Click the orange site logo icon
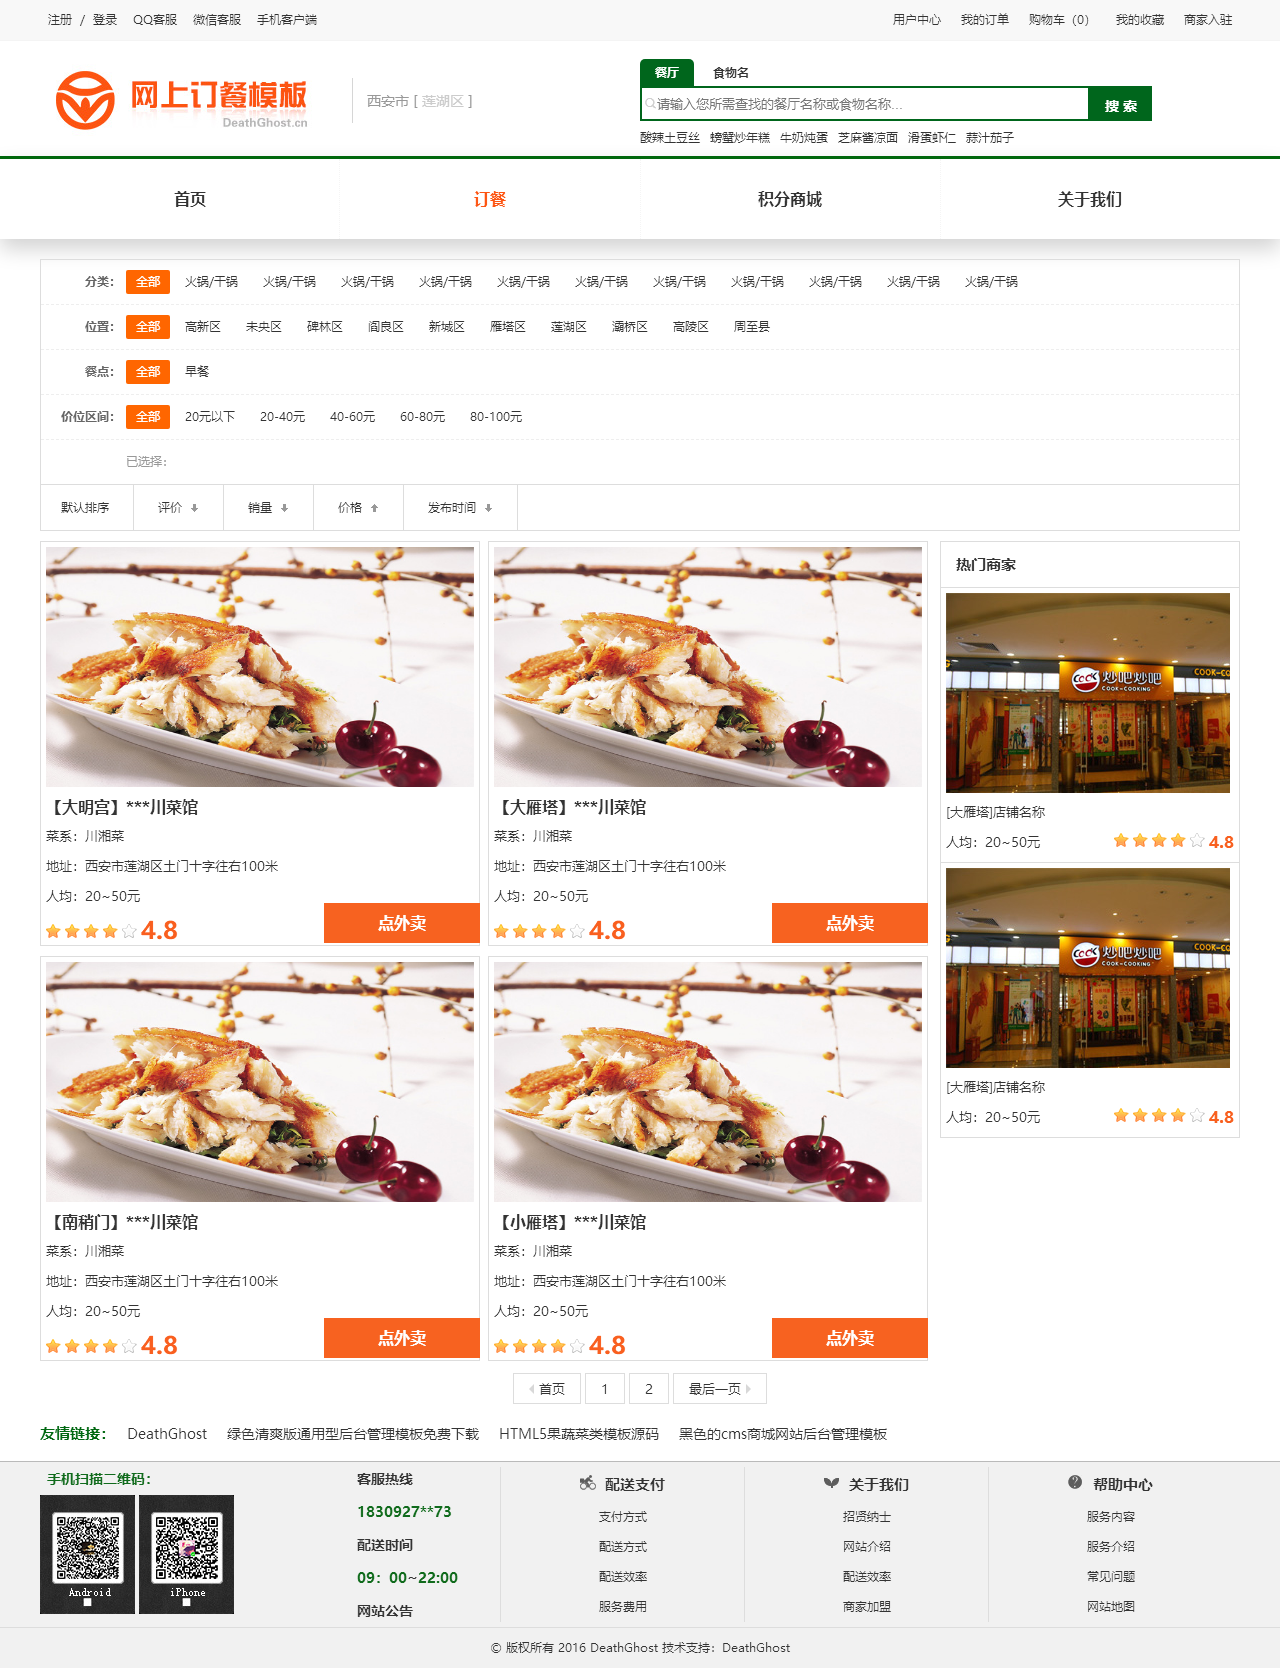 click(85, 100)
